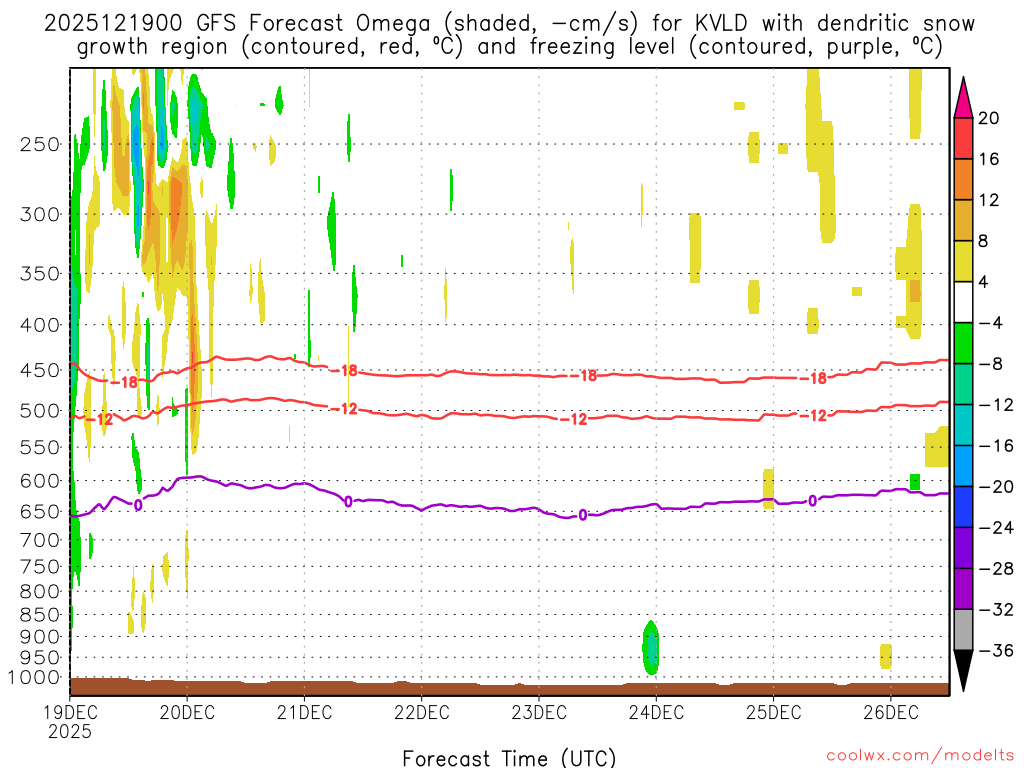Click the 850 pressure level label
Image resolution: width=1024 pixels, height=768 pixels.
40,615
